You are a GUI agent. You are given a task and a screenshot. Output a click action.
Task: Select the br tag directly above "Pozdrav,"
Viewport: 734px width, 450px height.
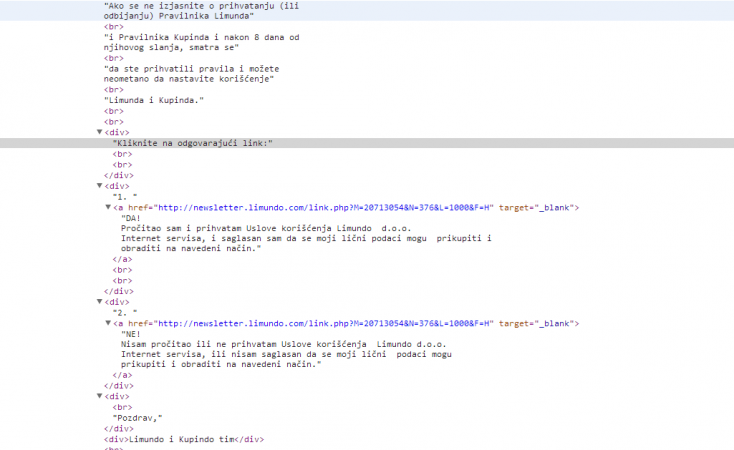[x=122, y=407]
